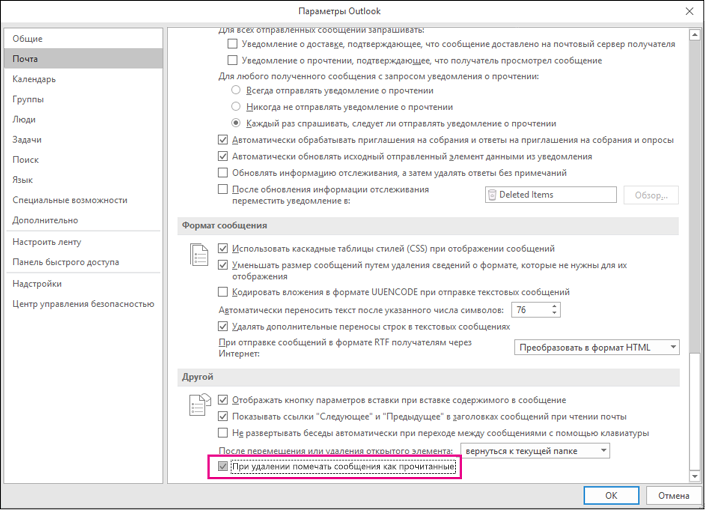705x510 pixels.
Task: Click the Формат сообщения document icon
Action: tap(199, 255)
